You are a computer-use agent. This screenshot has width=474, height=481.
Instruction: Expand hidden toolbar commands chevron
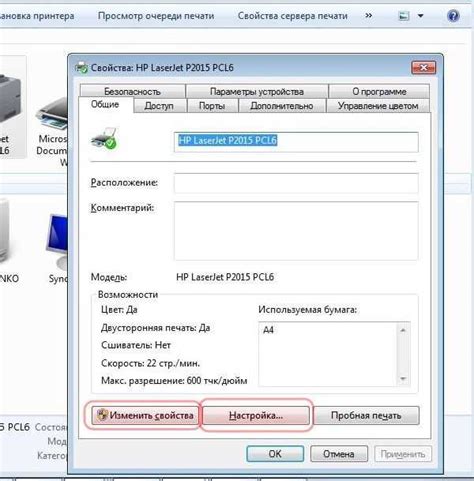pyautogui.click(x=368, y=15)
